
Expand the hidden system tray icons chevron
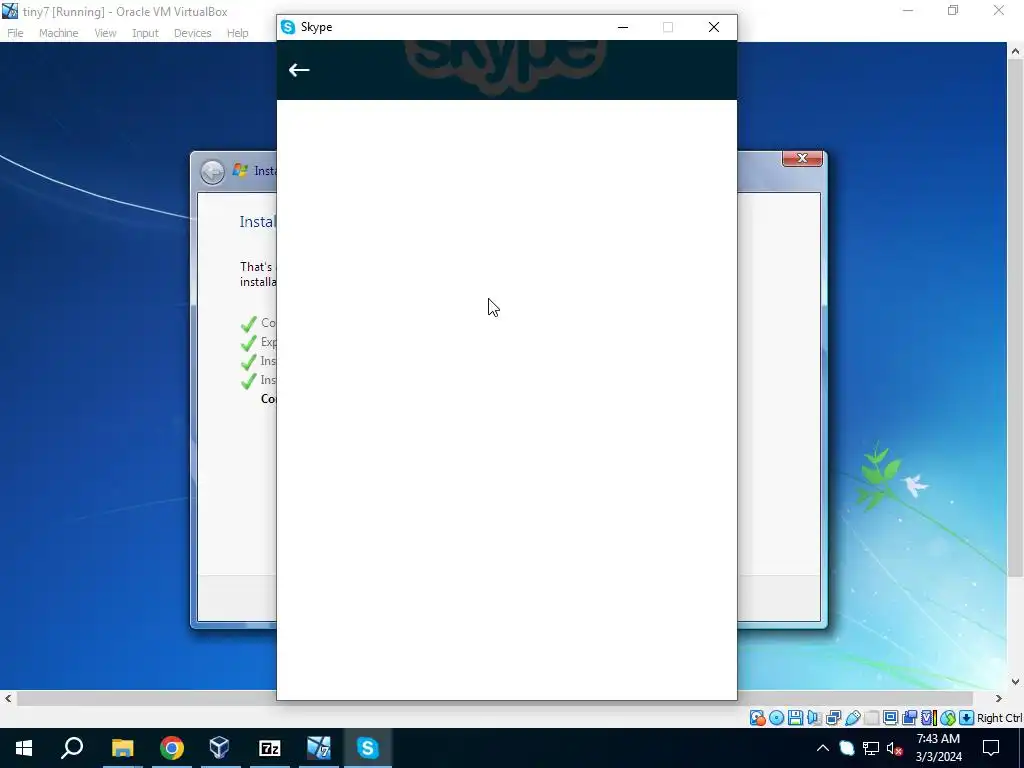click(x=823, y=748)
